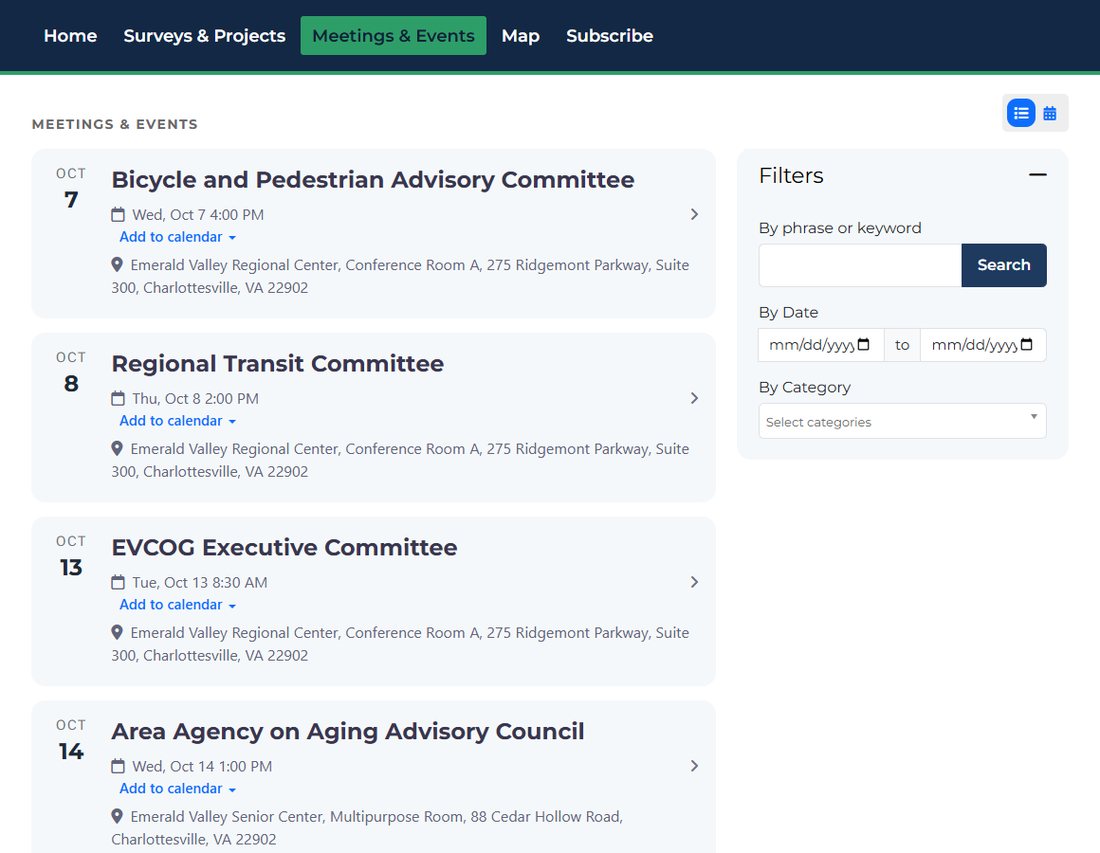Click the Oct 8 date badge
Image resolution: width=1100 pixels, height=853 pixels.
point(71,373)
